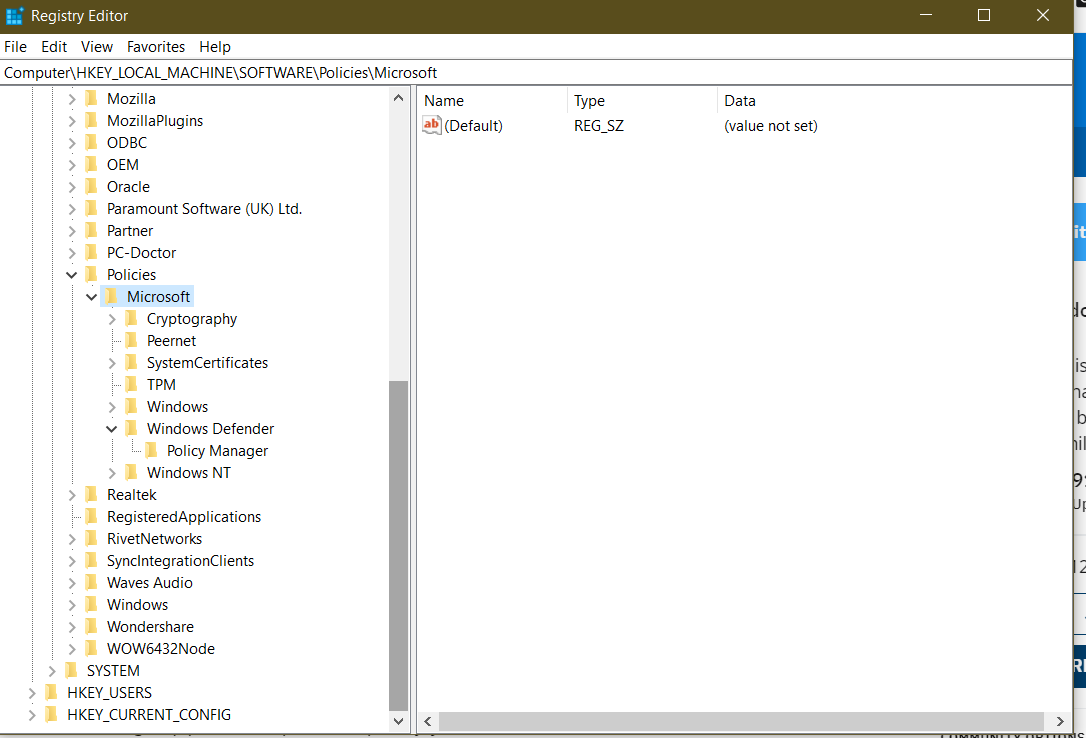Click the folder icon beside Policy Manager
This screenshot has width=1086, height=738.
[152, 451]
